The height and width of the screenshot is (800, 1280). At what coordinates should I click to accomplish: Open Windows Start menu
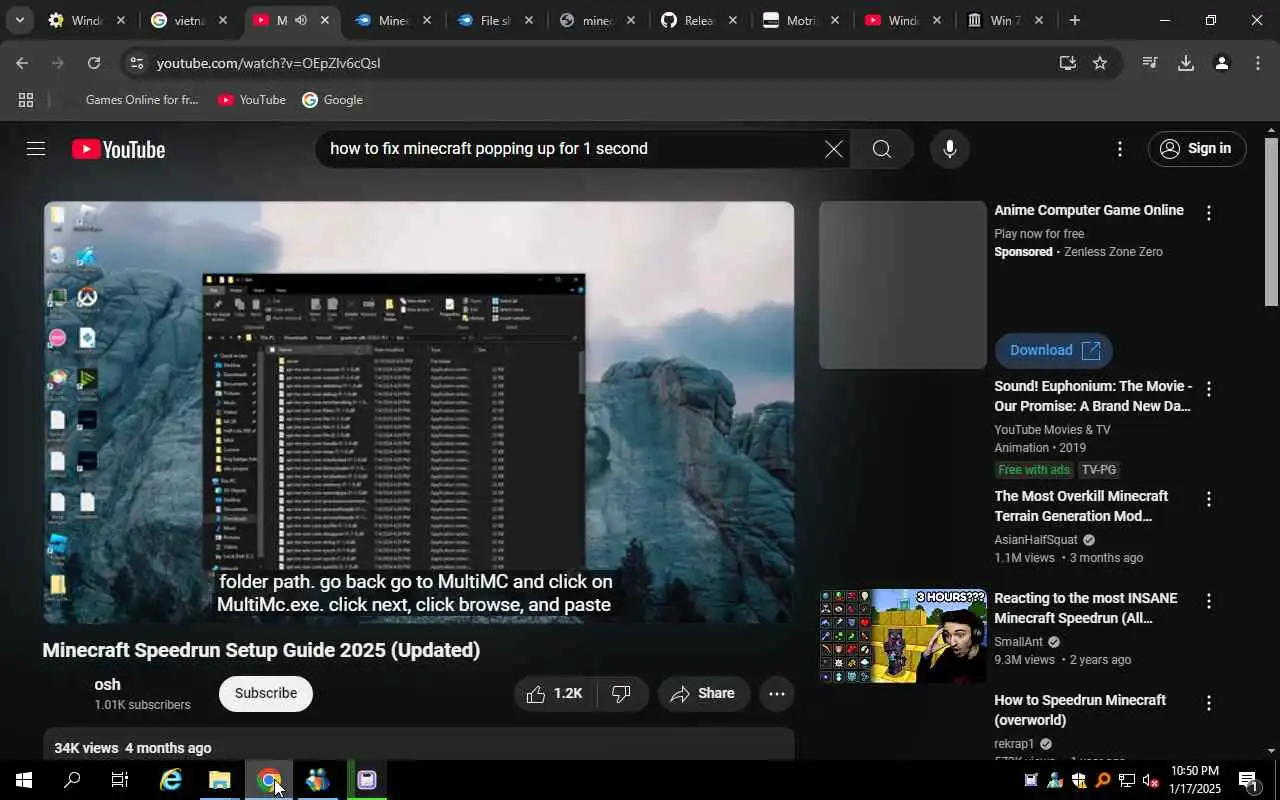point(24,780)
